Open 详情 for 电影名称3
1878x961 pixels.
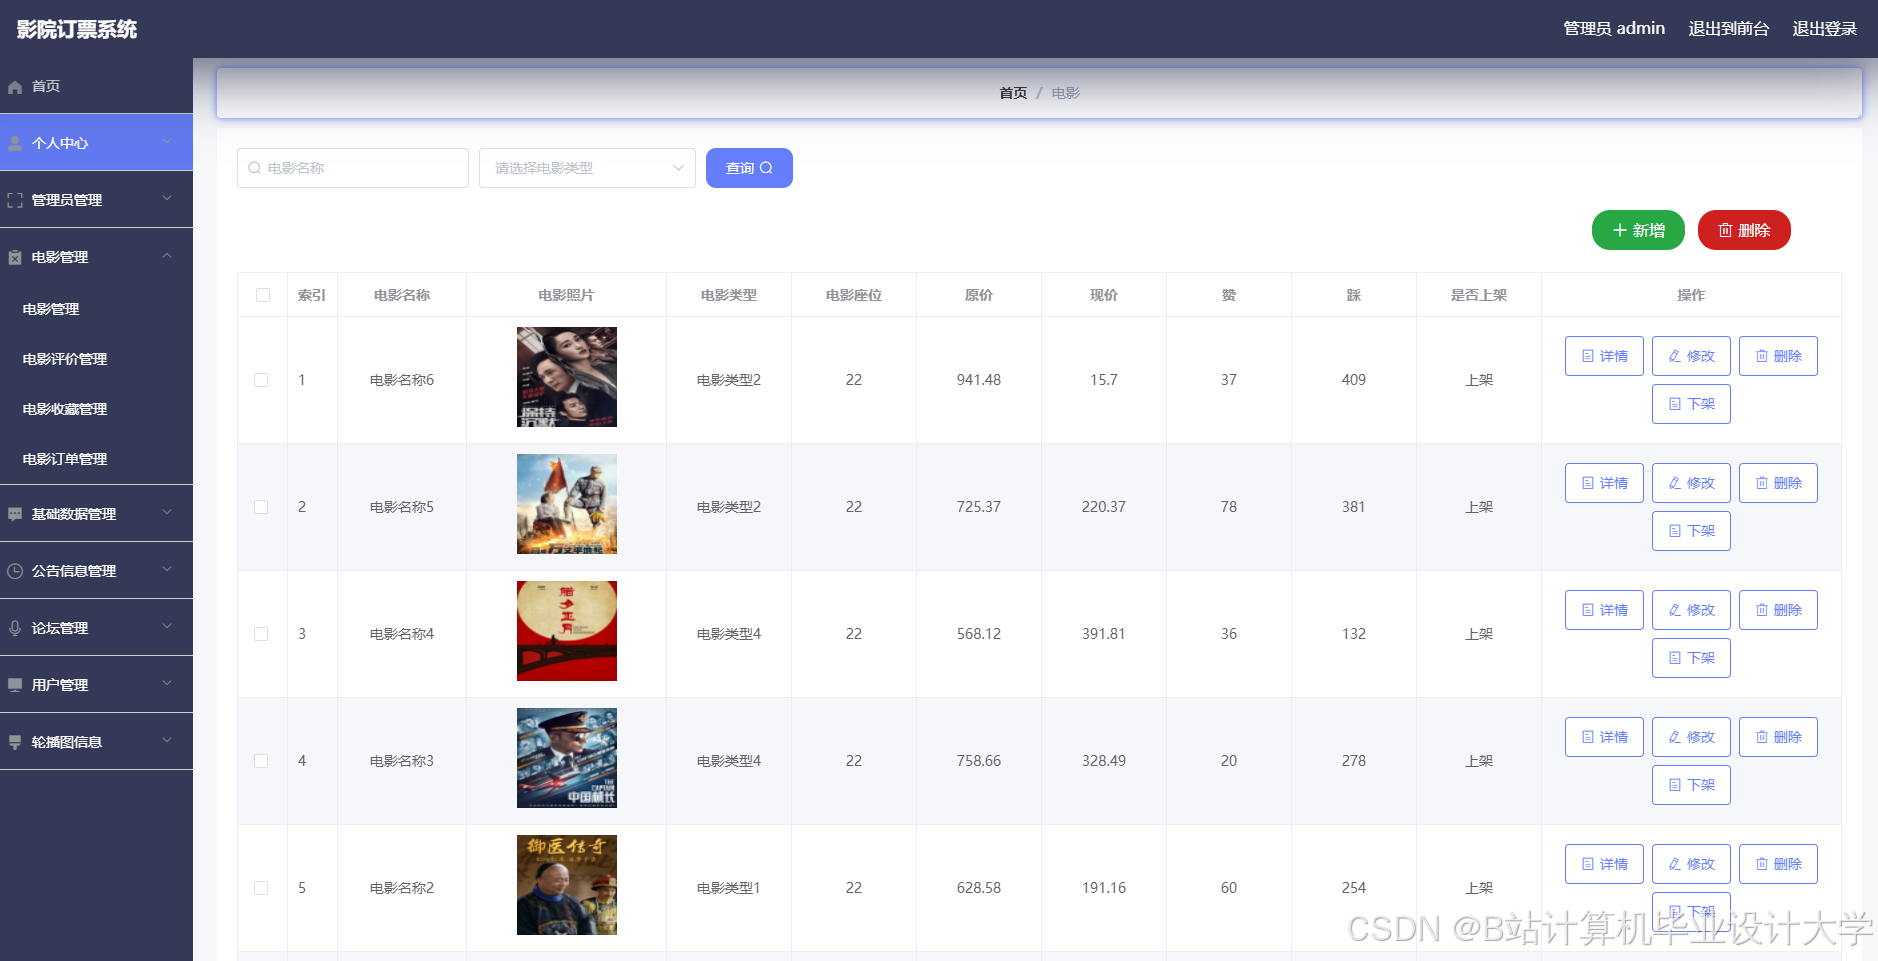point(1604,737)
